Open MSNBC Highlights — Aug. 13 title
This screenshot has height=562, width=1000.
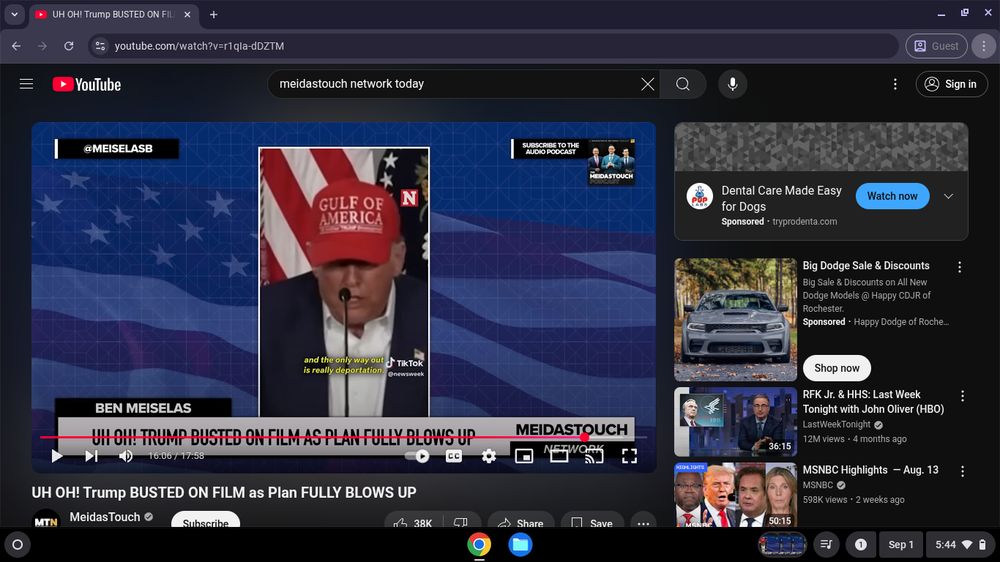(870, 470)
